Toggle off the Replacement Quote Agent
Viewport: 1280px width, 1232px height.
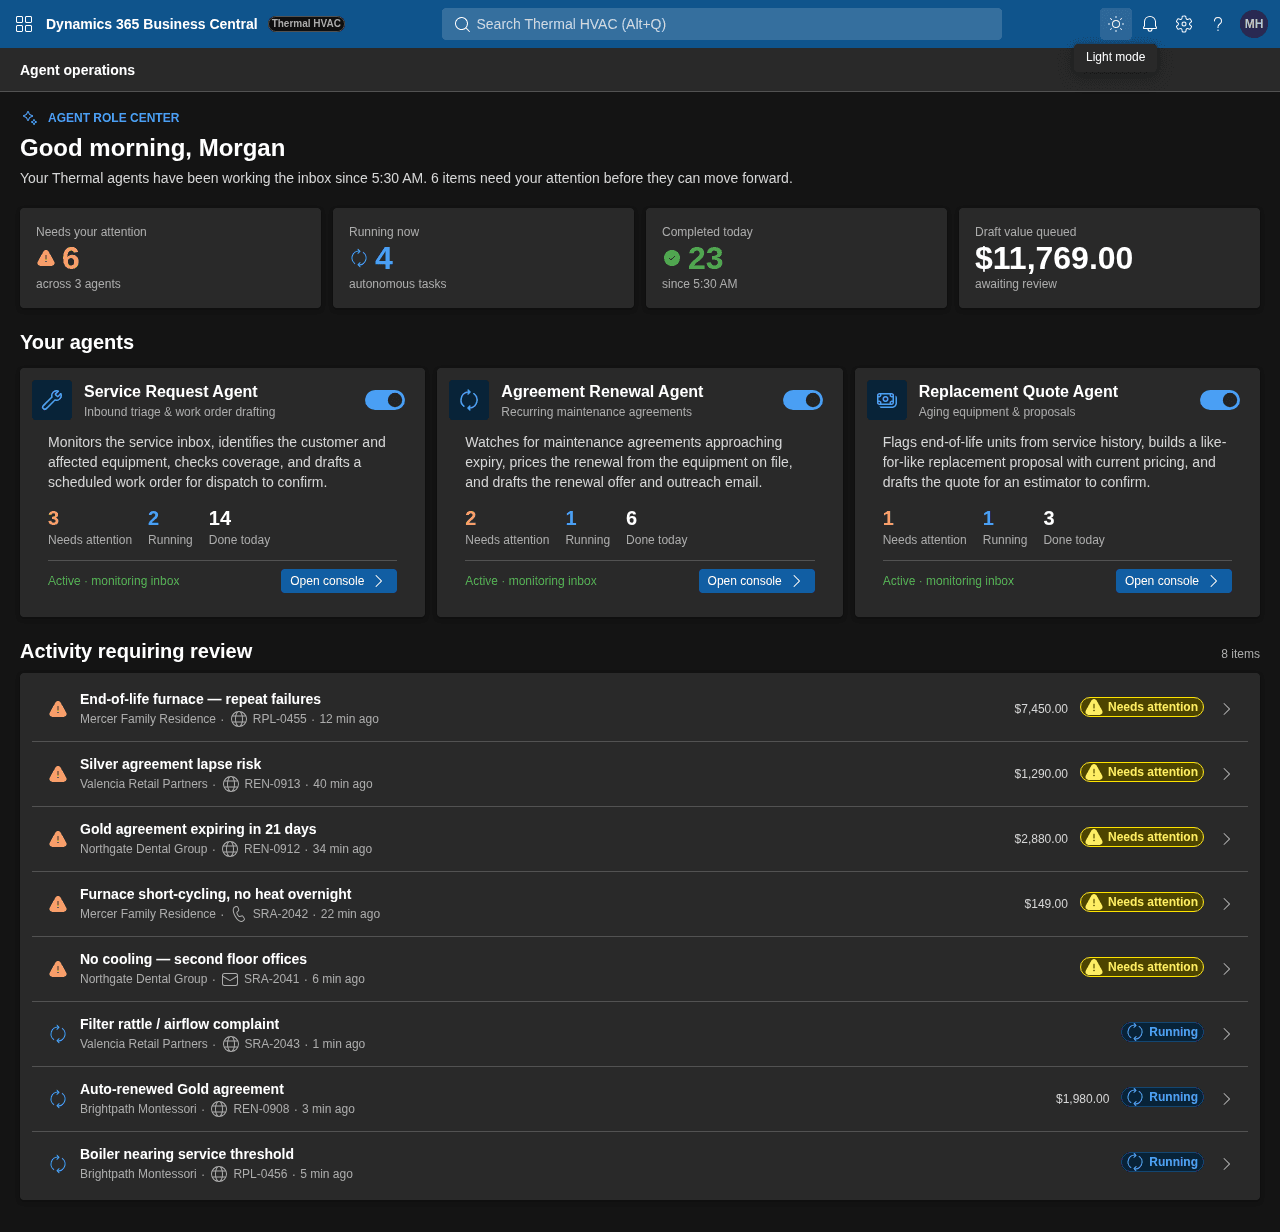(1220, 400)
